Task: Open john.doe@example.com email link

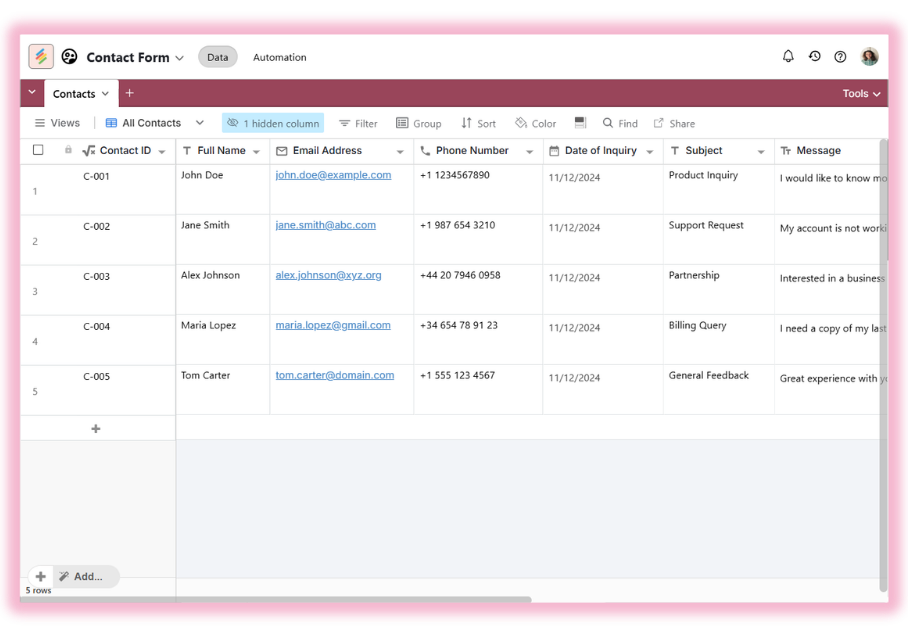Action: click(333, 175)
